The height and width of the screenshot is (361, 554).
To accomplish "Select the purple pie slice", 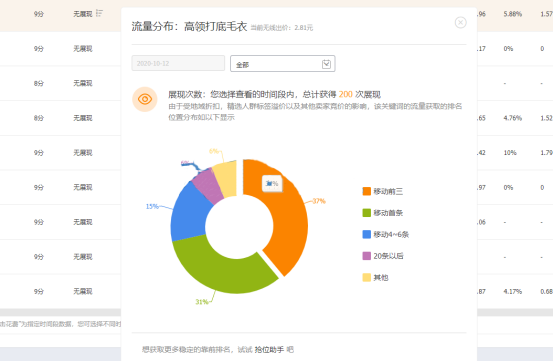I will click(208, 185).
